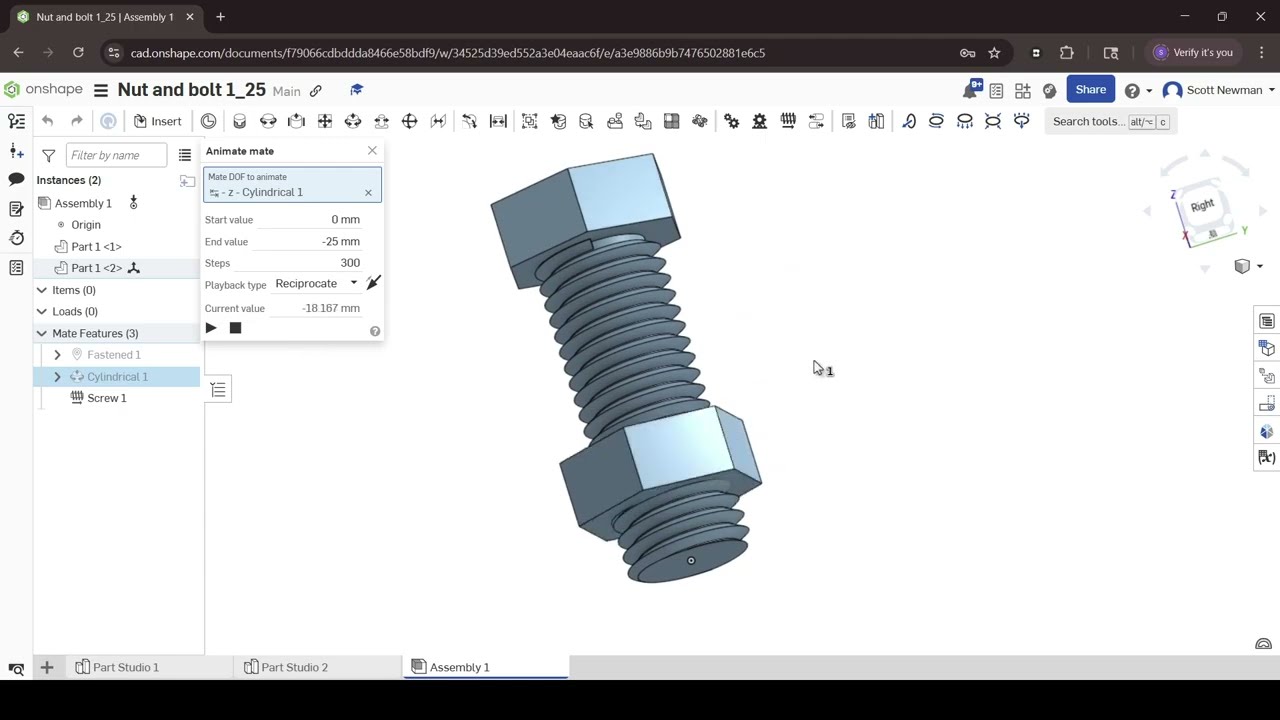
Task: Reload the browser page
Action: [78, 53]
